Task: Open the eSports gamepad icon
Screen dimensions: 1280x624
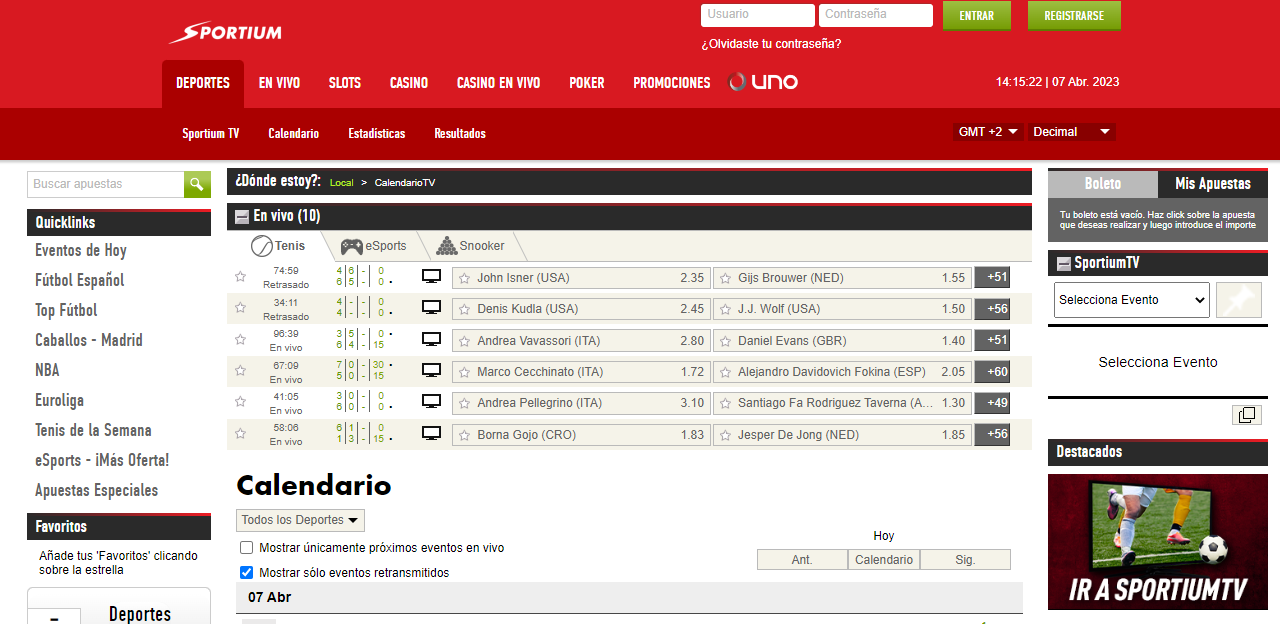Action: [x=351, y=245]
